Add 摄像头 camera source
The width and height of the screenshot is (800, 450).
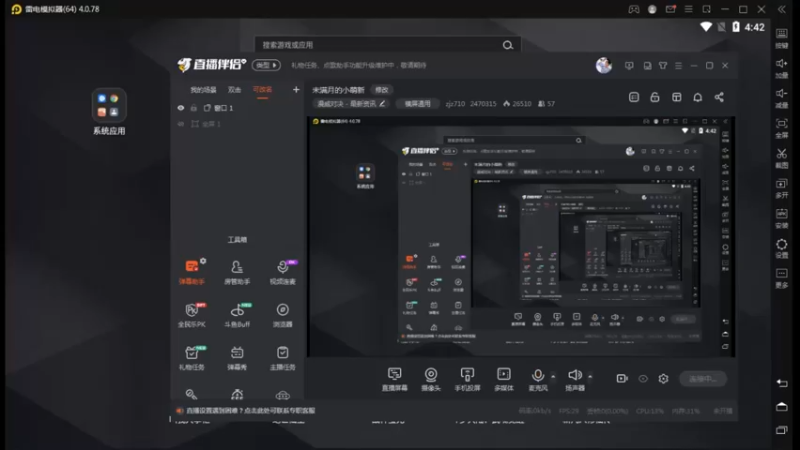pos(431,379)
